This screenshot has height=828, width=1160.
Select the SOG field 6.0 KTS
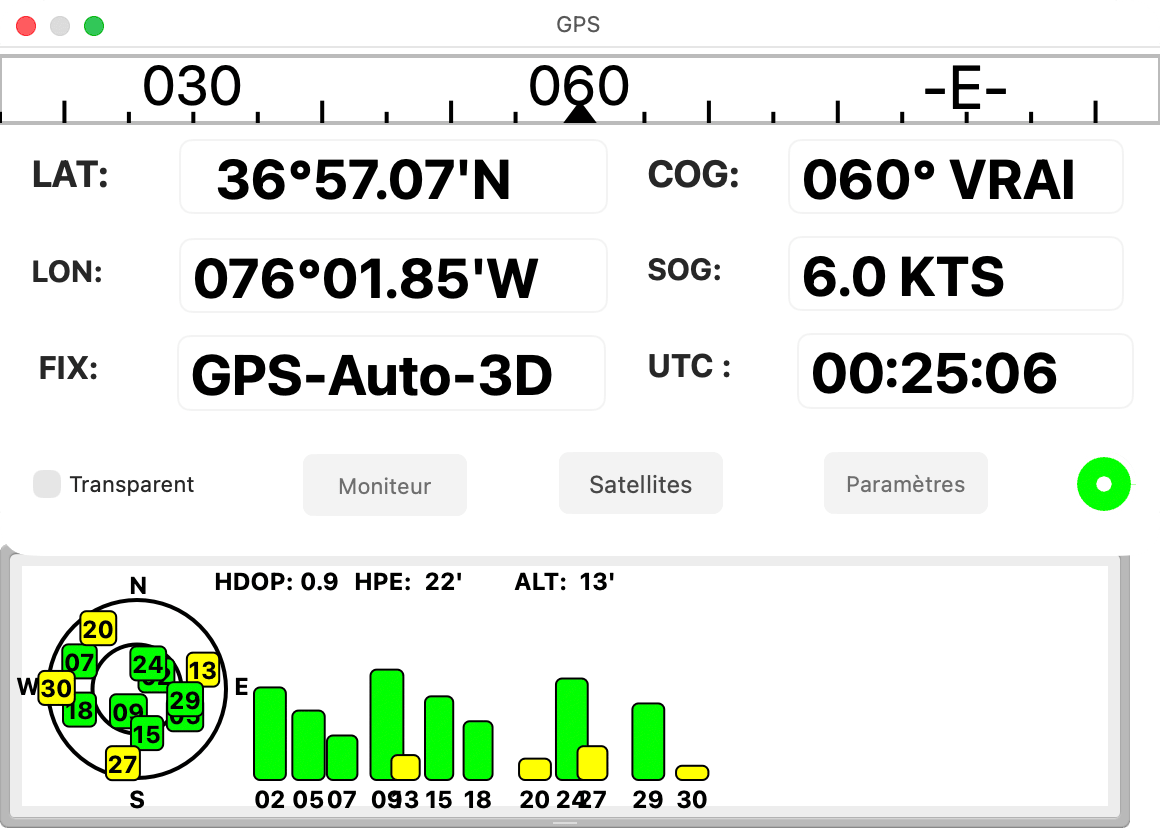tap(956, 274)
